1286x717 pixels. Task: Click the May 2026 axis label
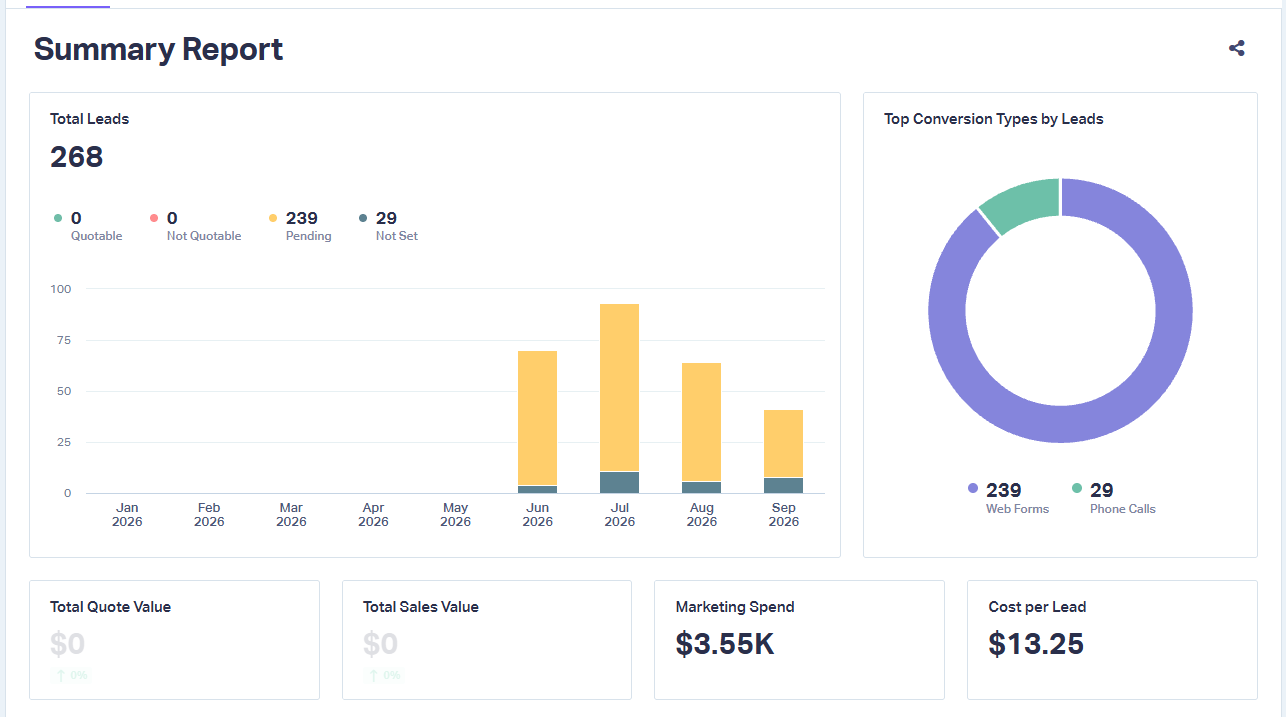pyautogui.click(x=455, y=515)
